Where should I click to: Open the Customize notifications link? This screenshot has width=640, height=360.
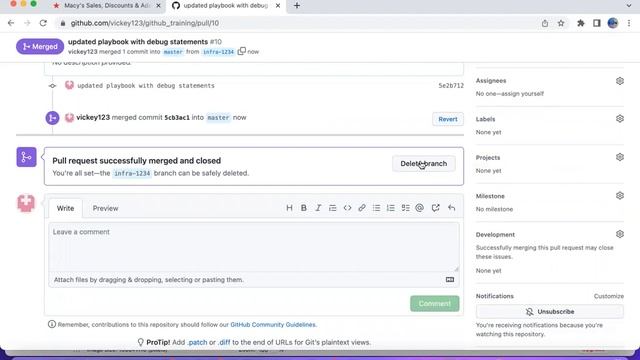click(x=609, y=296)
